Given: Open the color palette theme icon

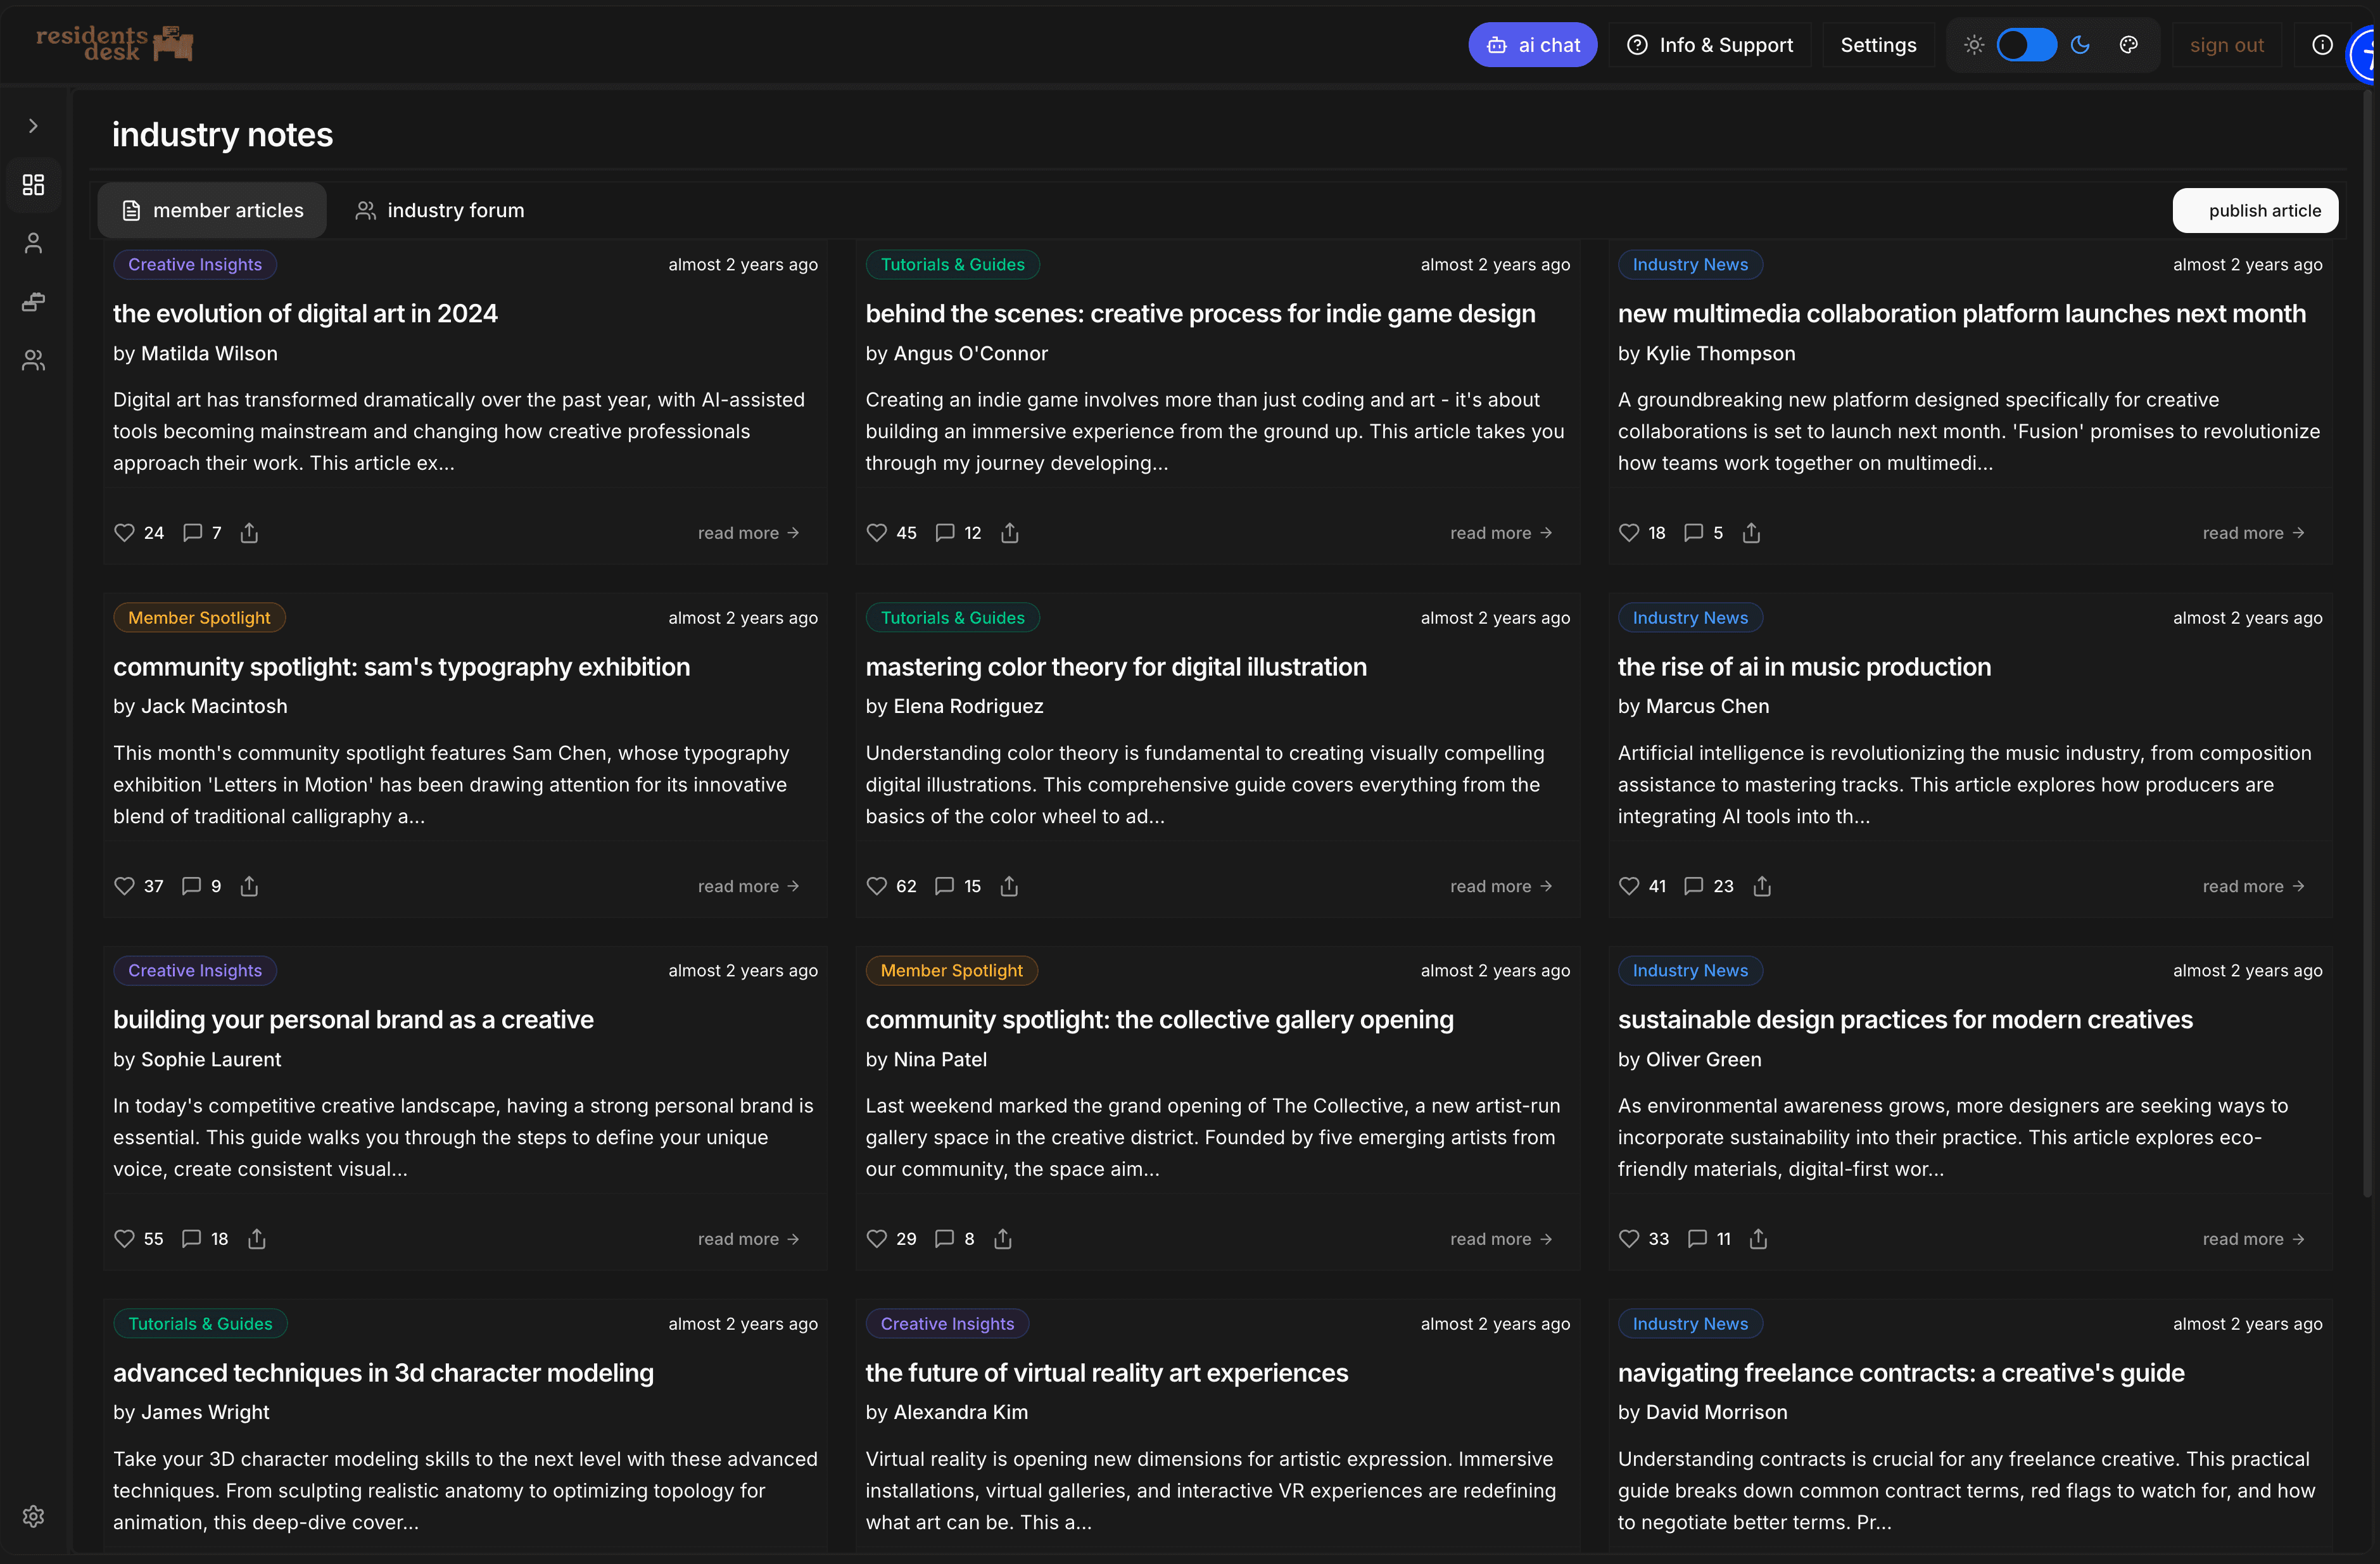Looking at the screenshot, I should pyautogui.click(x=2129, y=45).
